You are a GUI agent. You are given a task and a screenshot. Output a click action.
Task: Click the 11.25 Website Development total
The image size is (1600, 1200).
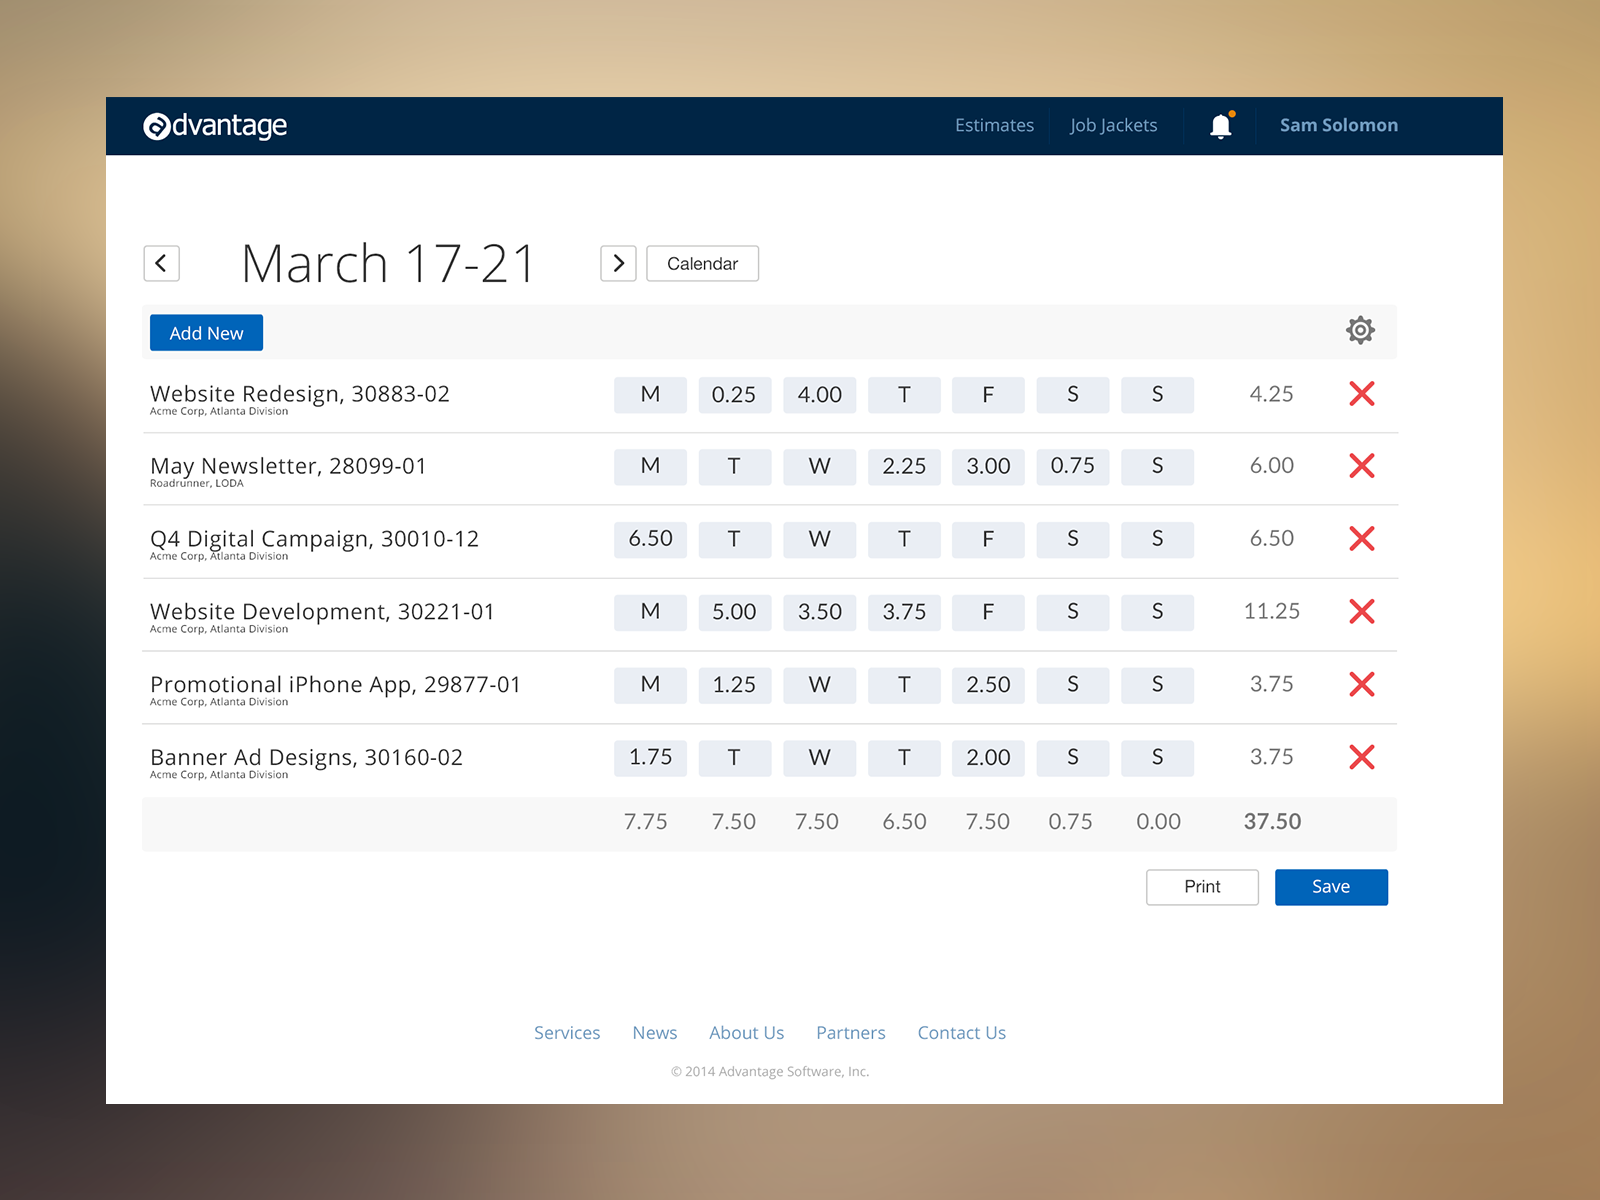tap(1272, 612)
